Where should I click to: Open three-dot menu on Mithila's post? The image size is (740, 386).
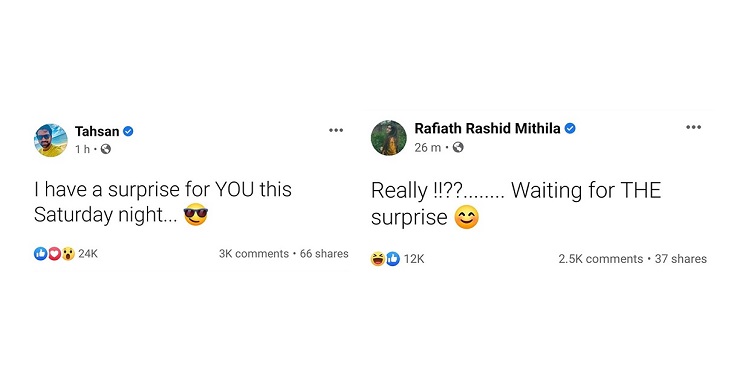[x=693, y=127]
